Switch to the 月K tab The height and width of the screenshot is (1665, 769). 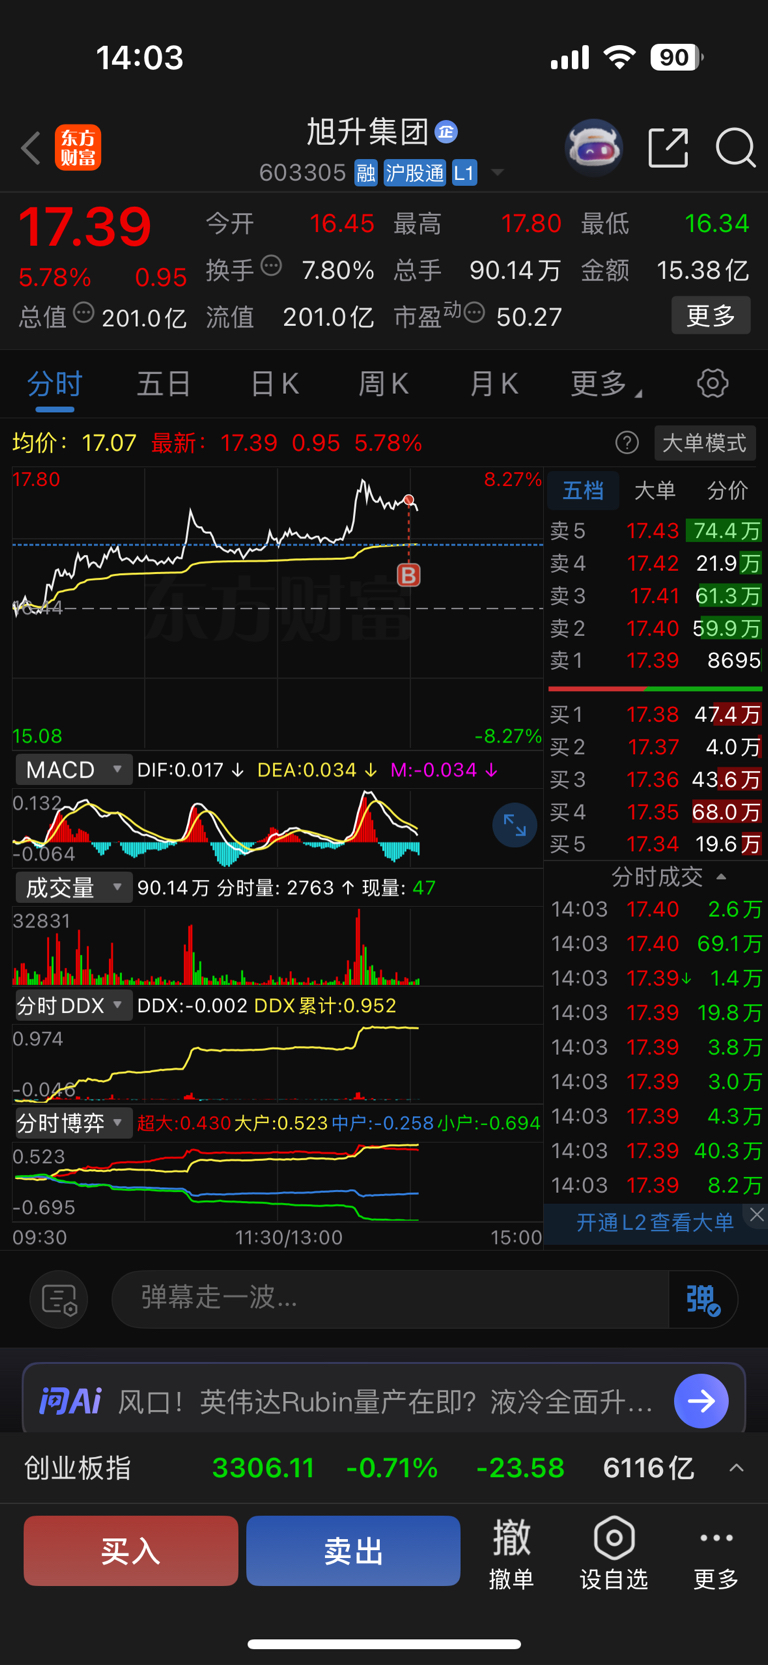tap(494, 383)
